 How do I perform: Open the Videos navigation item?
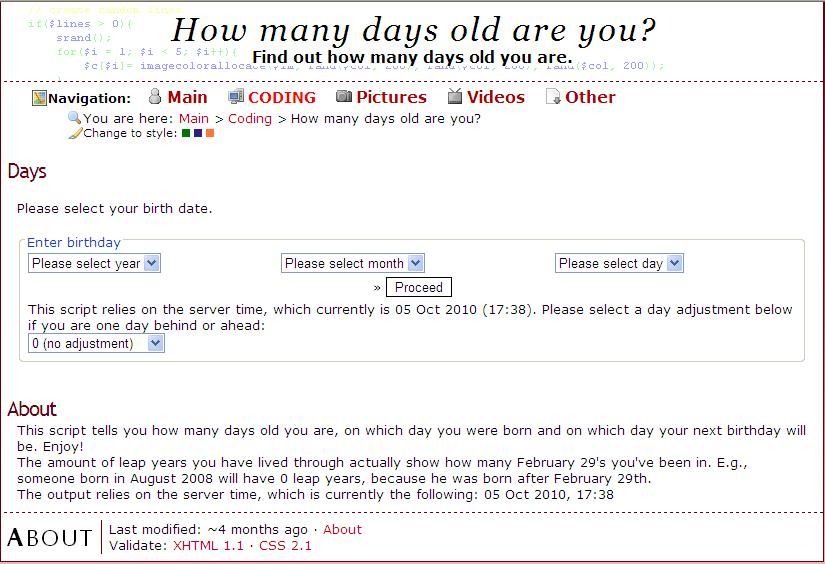pos(496,97)
